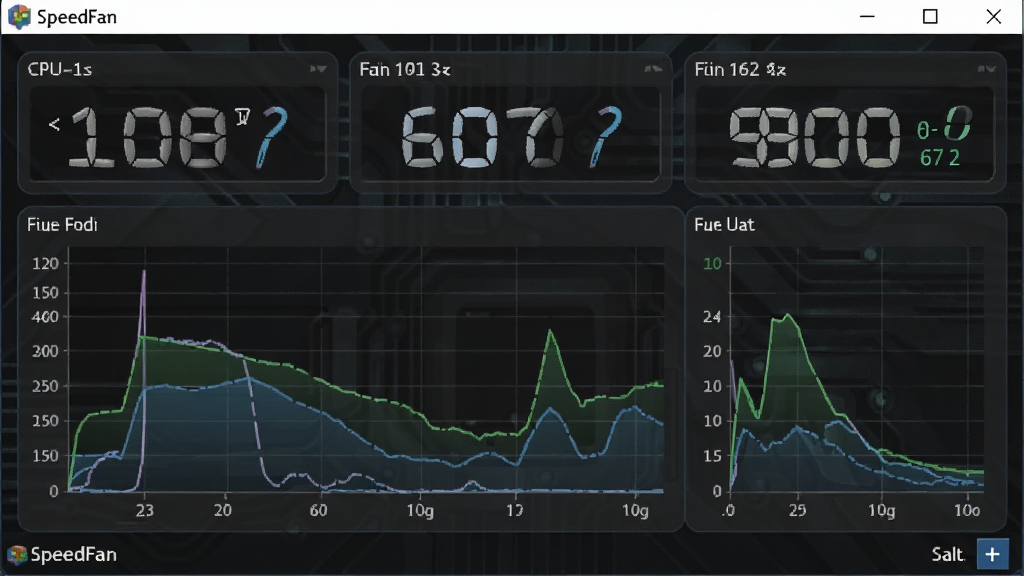Click the blue plus button beside Salt
Image resolution: width=1024 pixels, height=576 pixels.
993,554
